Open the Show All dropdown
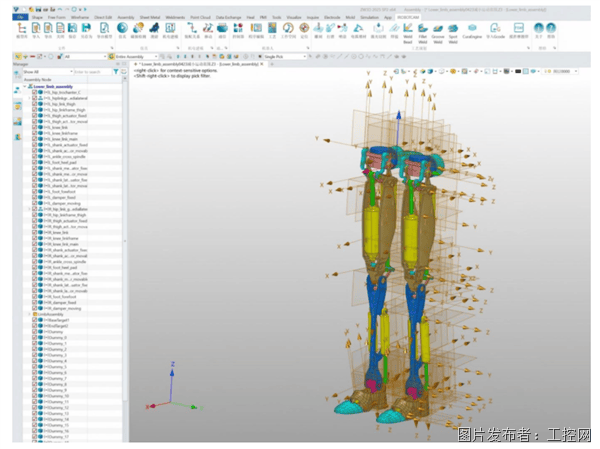Viewport: 600px width, 449px height. [x=48, y=72]
